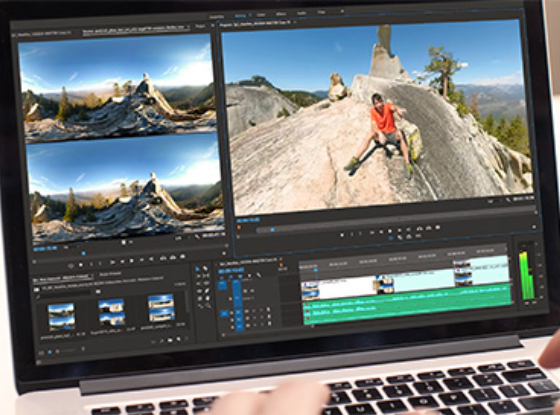Click Lift button in Program monitor
This screenshot has width=560, height=415.
[420, 229]
